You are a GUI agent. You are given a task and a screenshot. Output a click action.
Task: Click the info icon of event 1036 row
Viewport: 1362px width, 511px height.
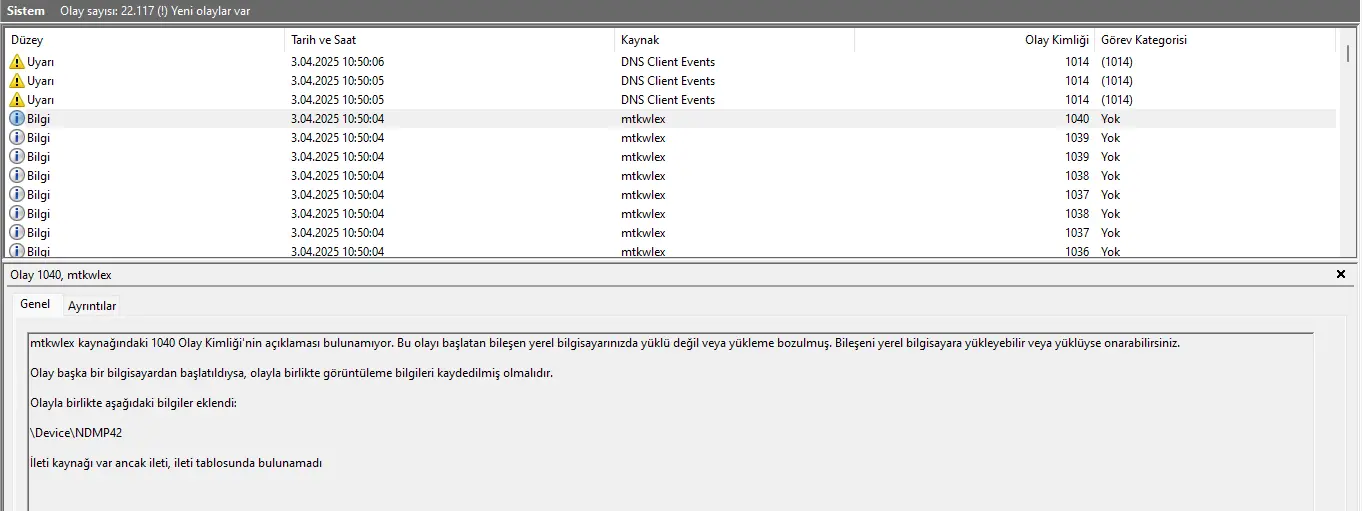pos(16,251)
